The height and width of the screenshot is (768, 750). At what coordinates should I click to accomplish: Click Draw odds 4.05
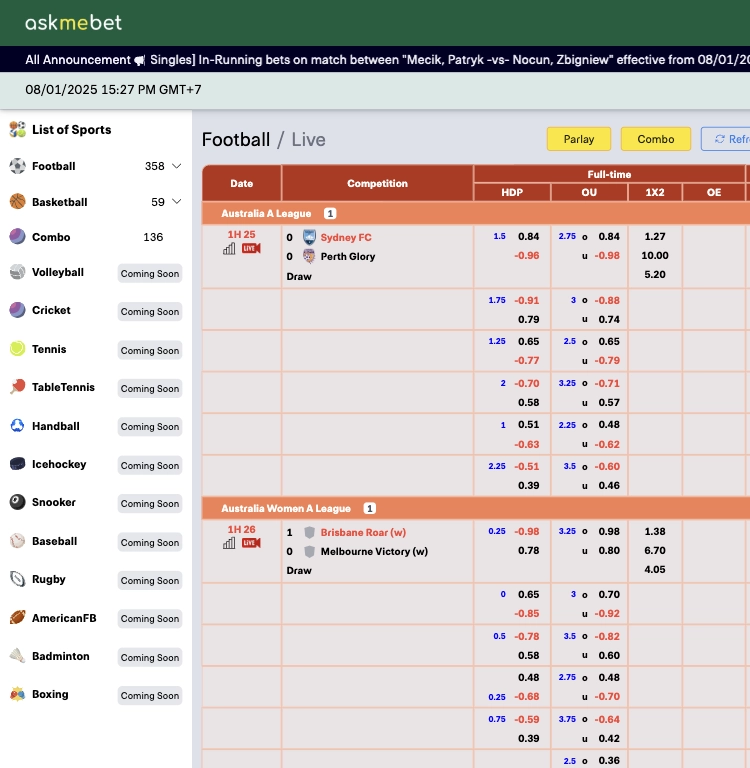pos(654,570)
